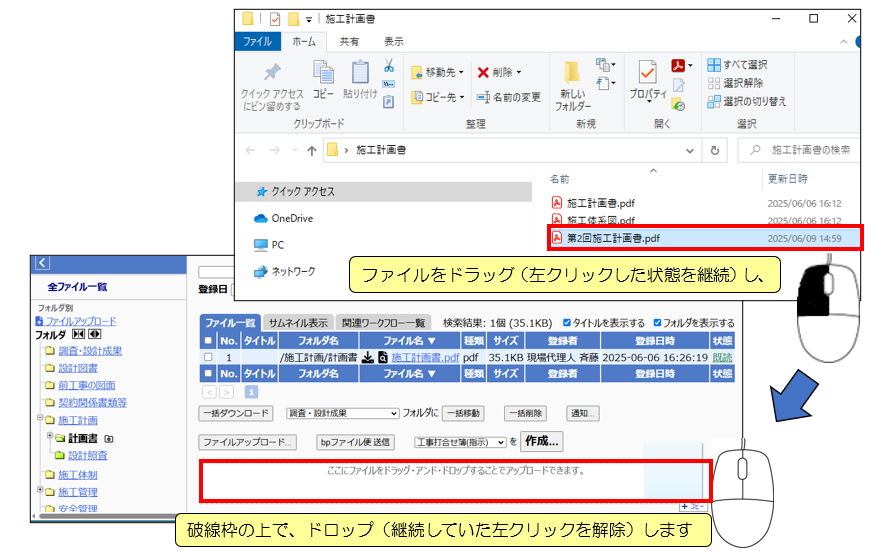Switch to the サムネイル表示 tab
Screen dimensions: 877x551
(298, 323)
